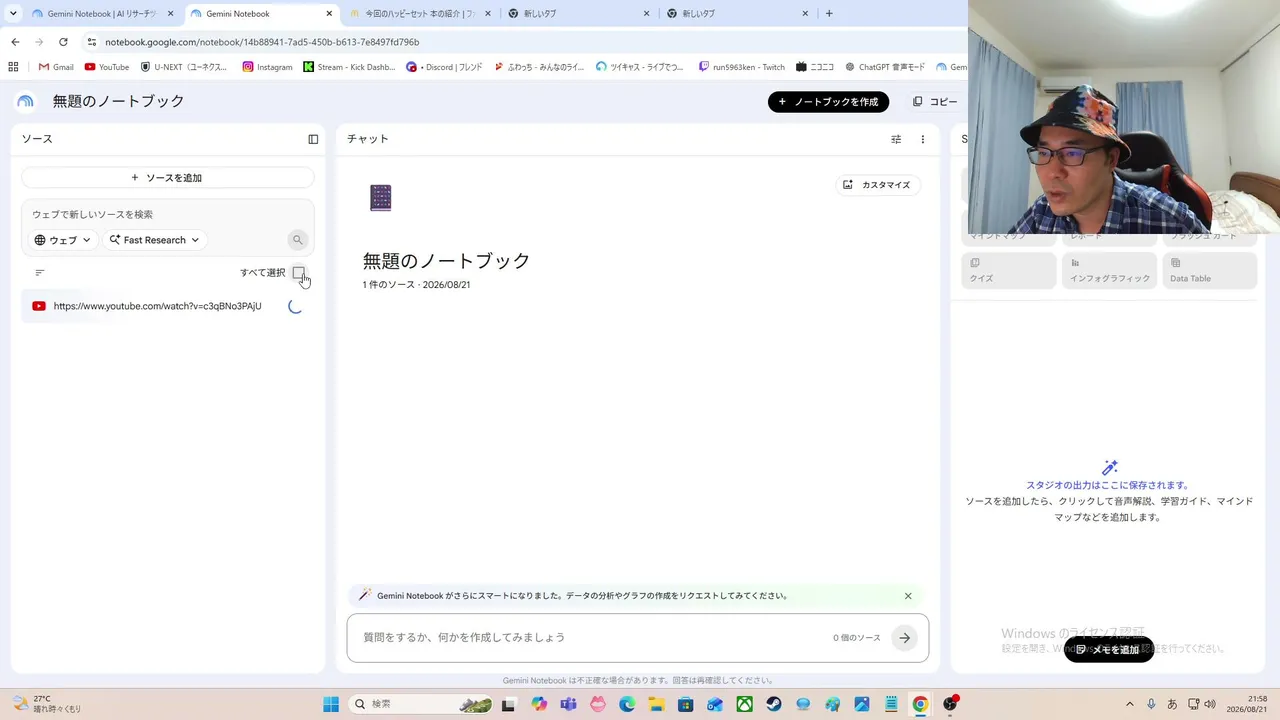Click the ノートブックを作成 button
This screenshot has height=720, width=1280.
point(828,102)
